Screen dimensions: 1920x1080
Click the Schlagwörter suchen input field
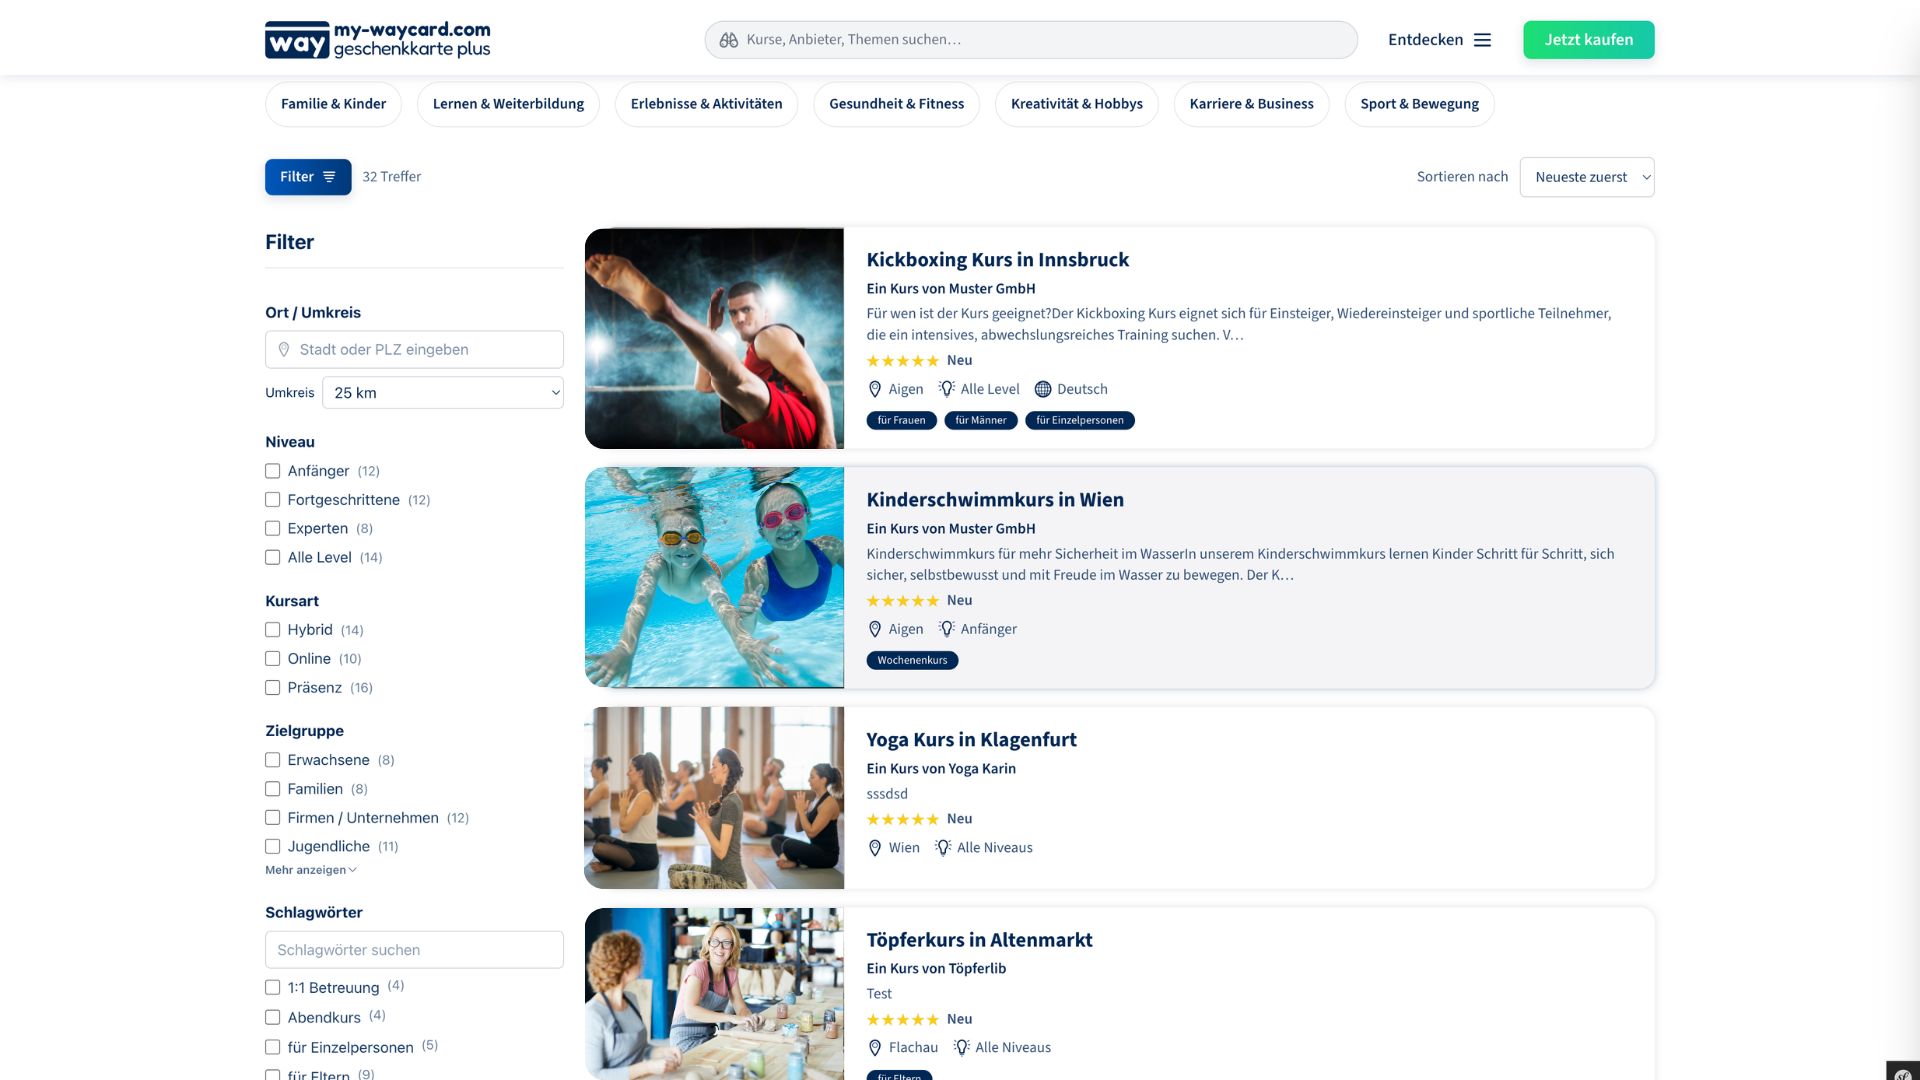click(x=414, y=950)
